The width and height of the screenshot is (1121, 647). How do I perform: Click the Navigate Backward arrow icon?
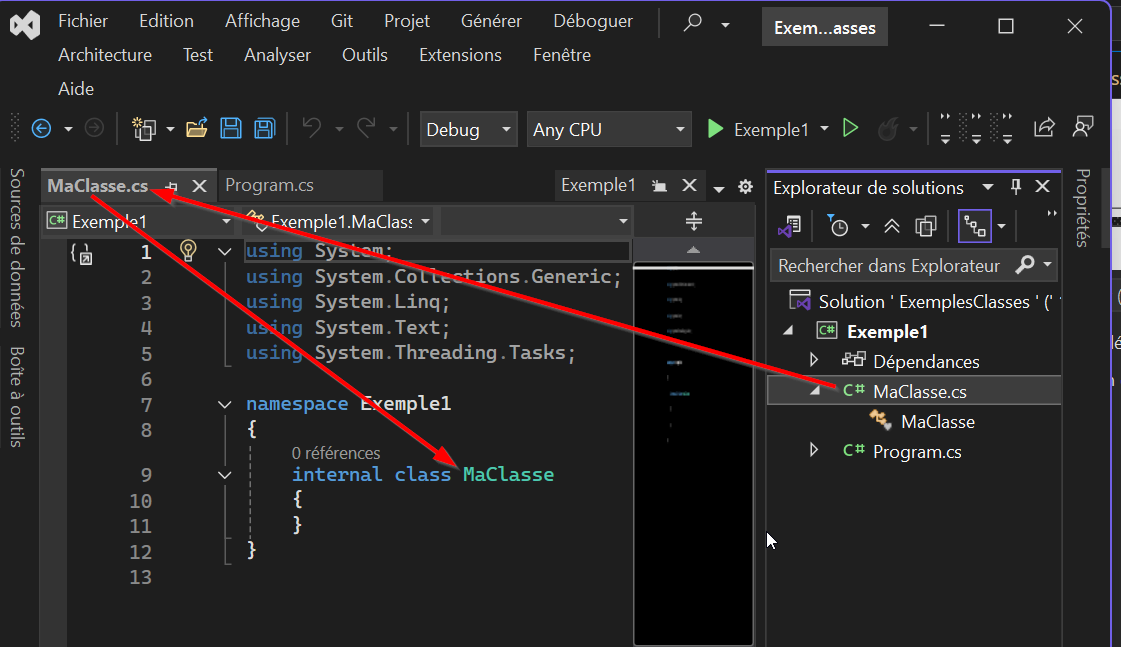coord(41,128)
